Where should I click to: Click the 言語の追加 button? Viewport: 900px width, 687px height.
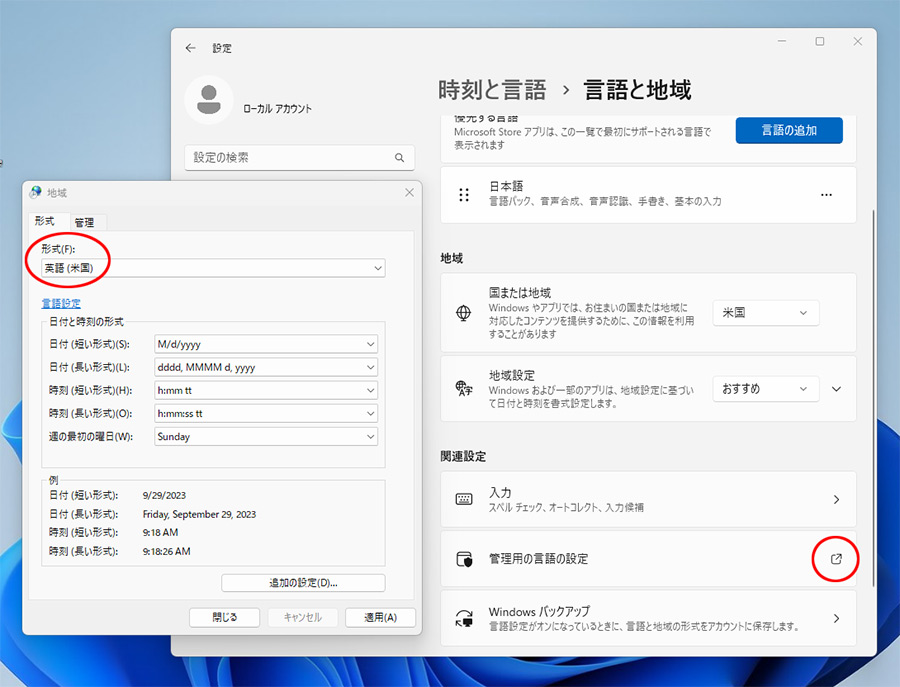click(789, 130)
